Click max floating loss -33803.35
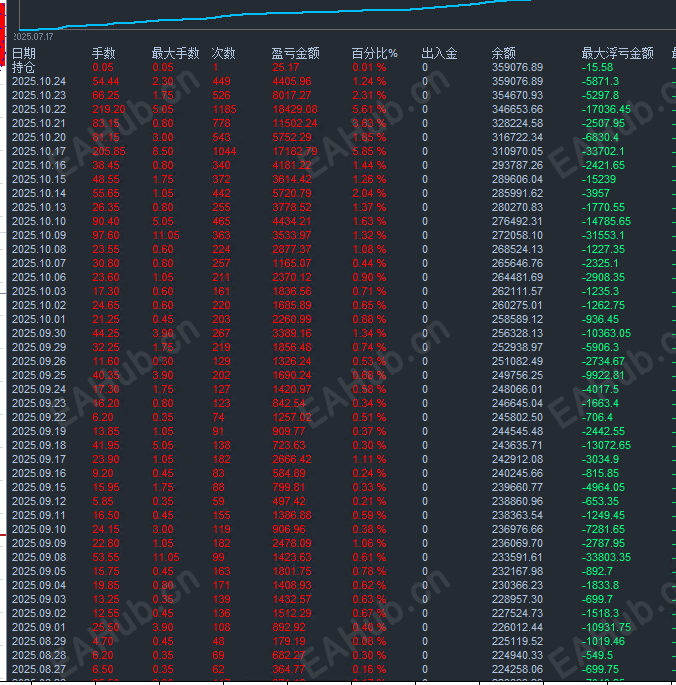The width and height of the screenshot is (676, 685). click(607, 557)
